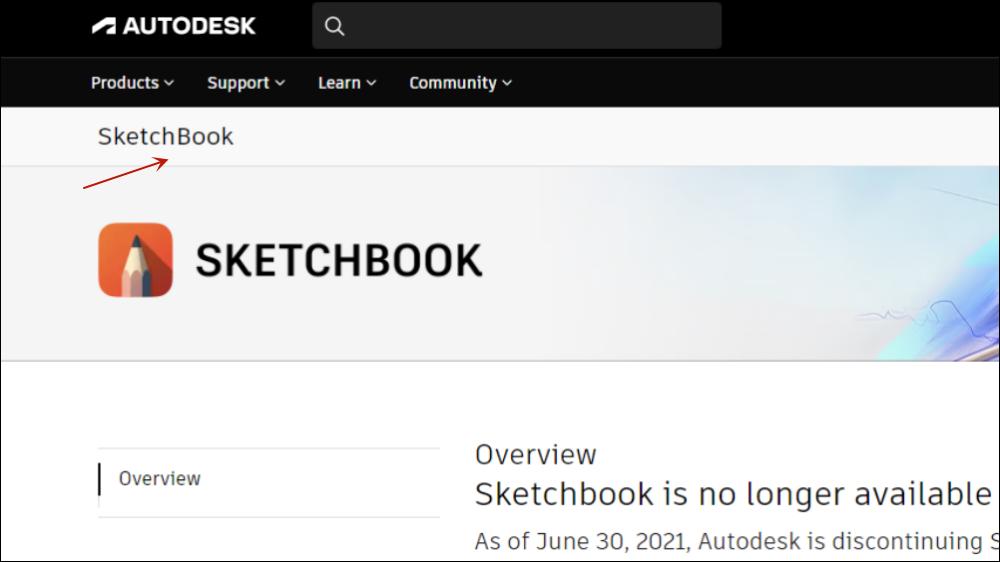Screen dimensions: 1000x562
Task: Click the Autodesk logo
Action: click(173, 26)
